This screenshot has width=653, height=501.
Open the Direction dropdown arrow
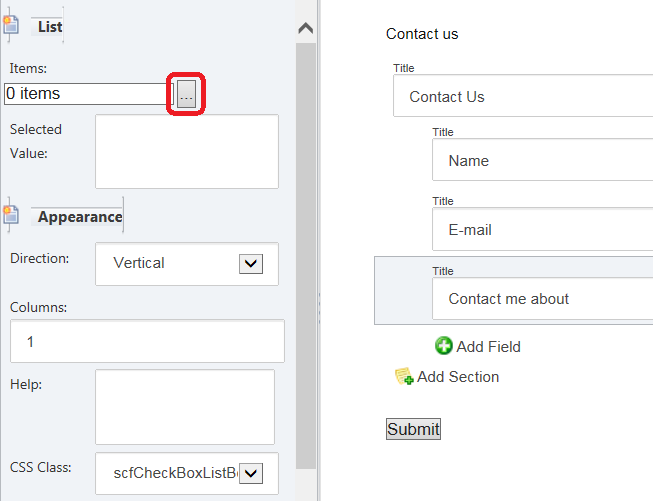click(251, 264)
